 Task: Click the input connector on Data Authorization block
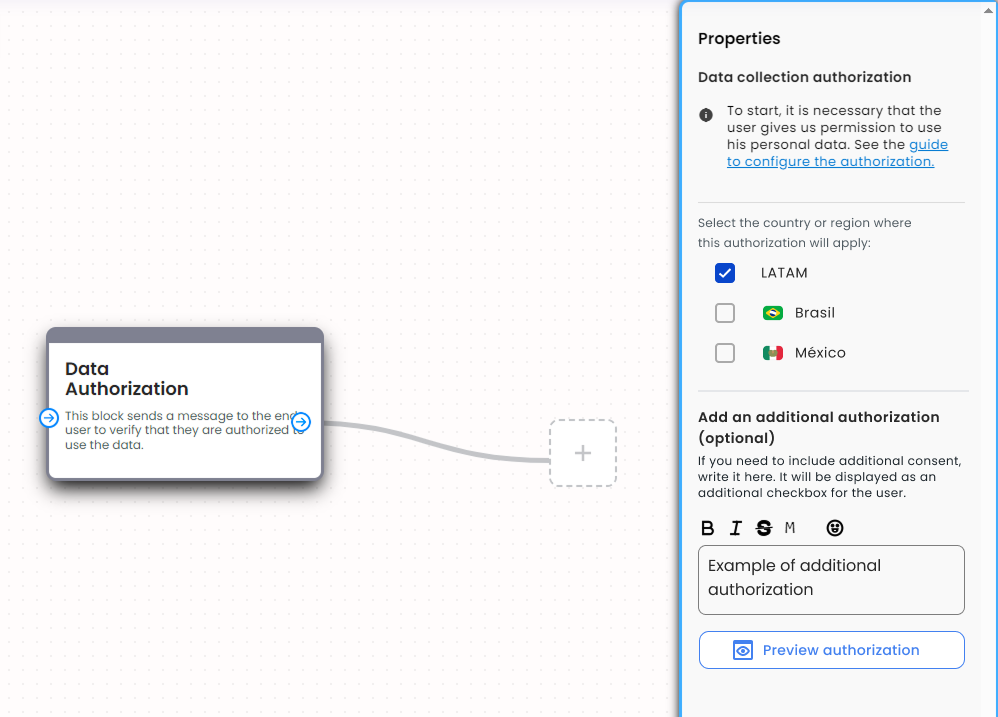(x=49, y=418)
